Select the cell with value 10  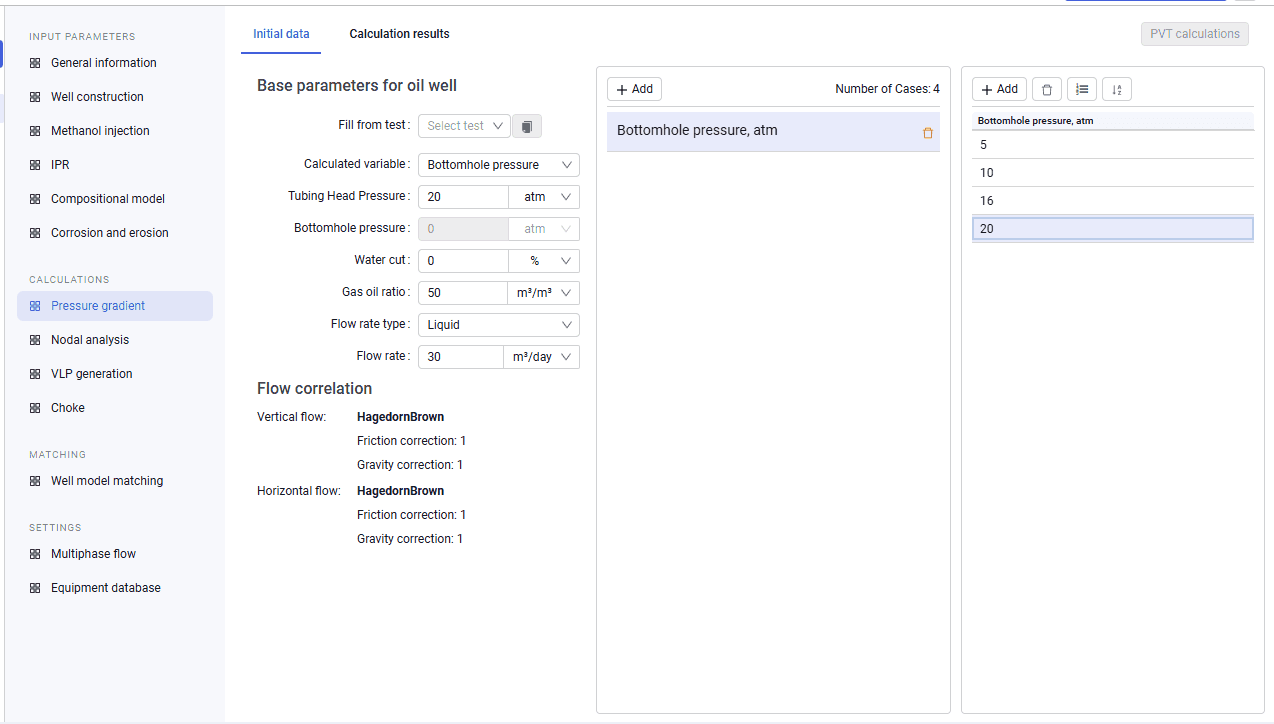[x=1113, y=173]
